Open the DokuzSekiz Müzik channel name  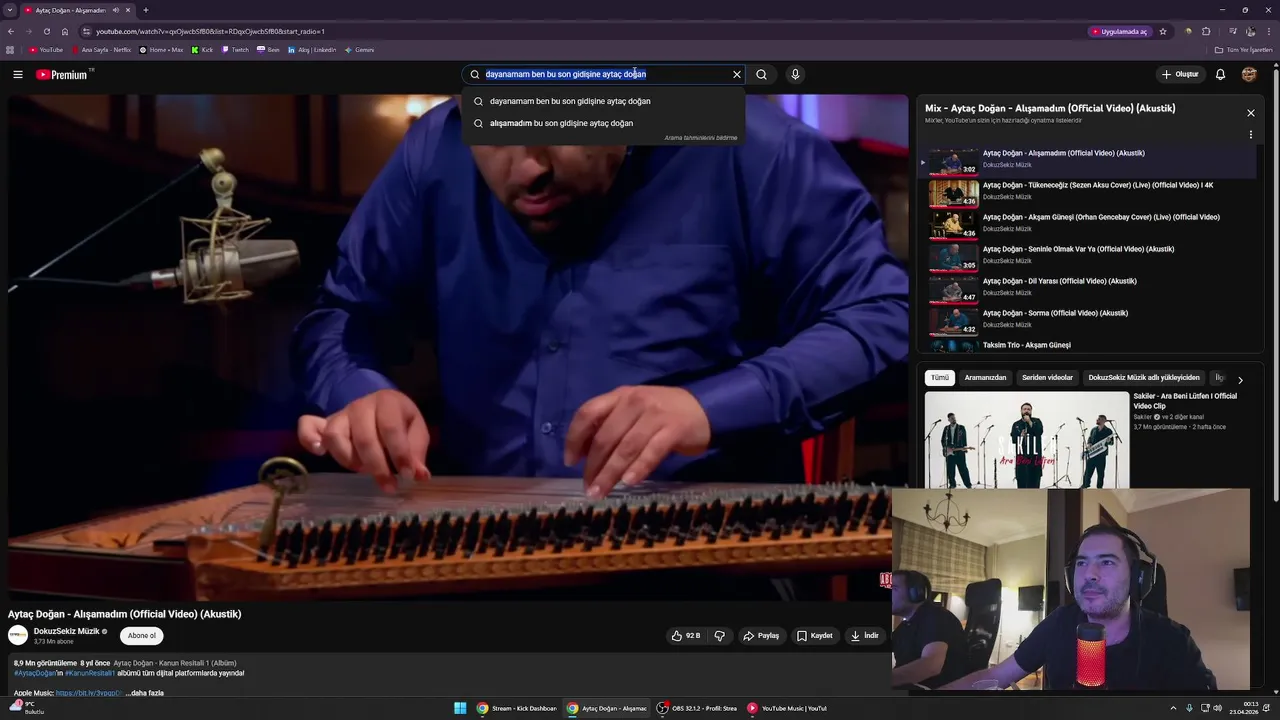coord(66,632)
